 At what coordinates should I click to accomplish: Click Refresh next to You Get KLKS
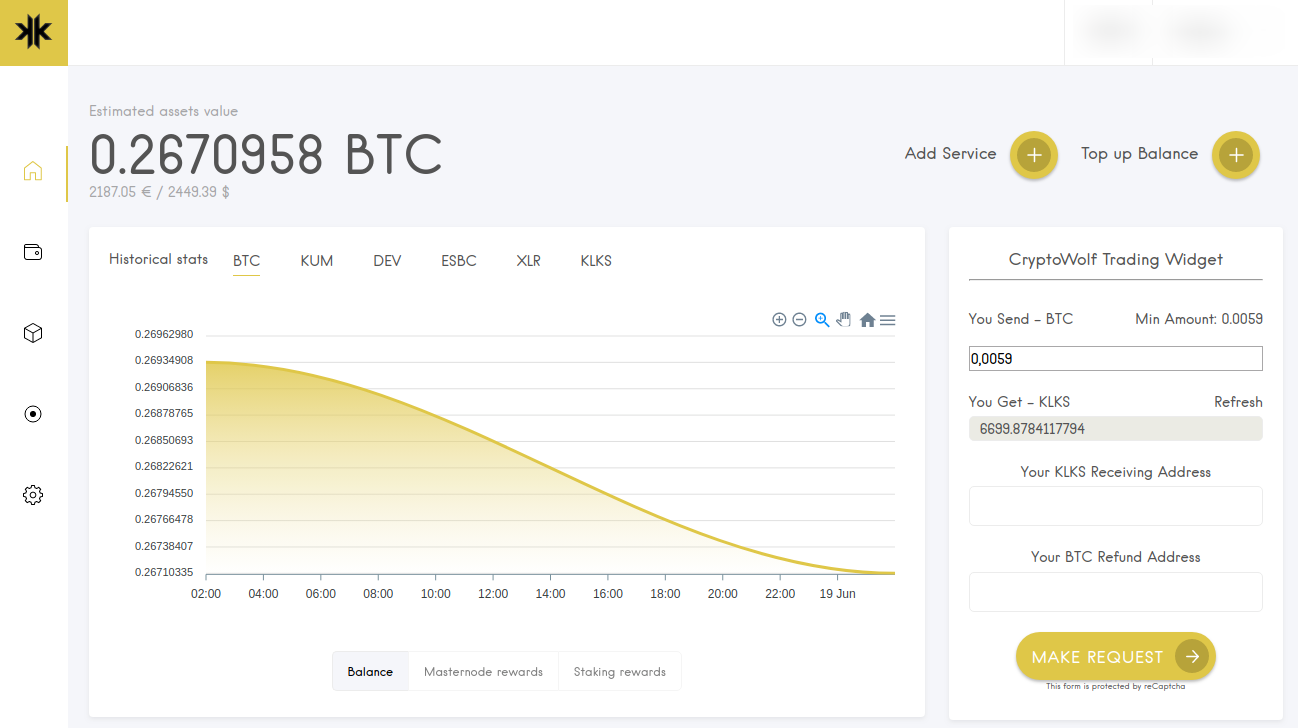pos(1238,402)
